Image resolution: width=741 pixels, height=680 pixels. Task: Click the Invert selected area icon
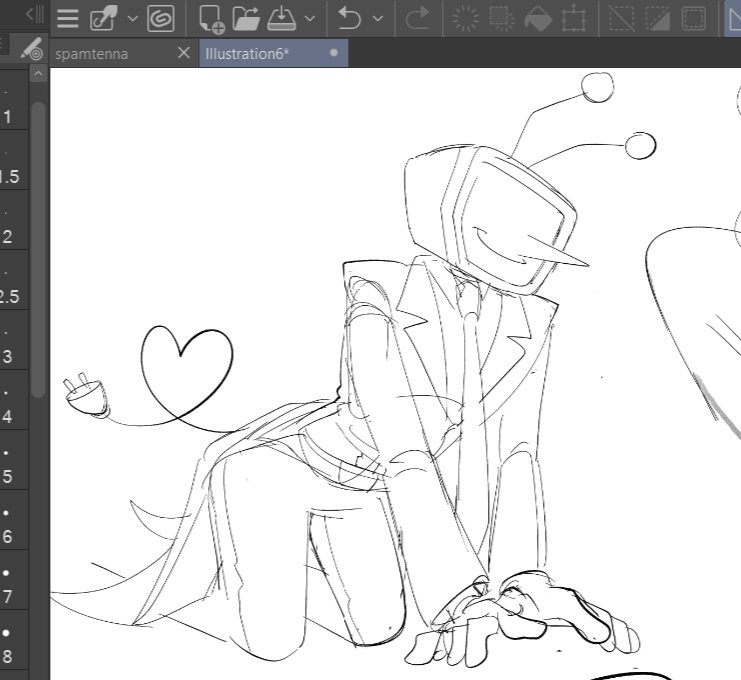pyautogui.click(x=657, y=18)
